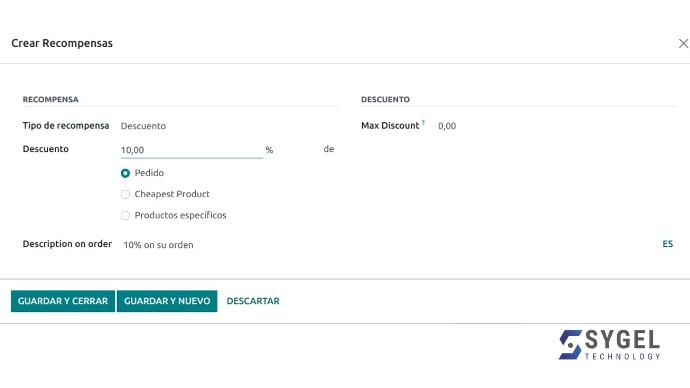The image size is (690, 388).
Task: Close the Crear Recompensas dialog
Action: [x=683, y=43]
